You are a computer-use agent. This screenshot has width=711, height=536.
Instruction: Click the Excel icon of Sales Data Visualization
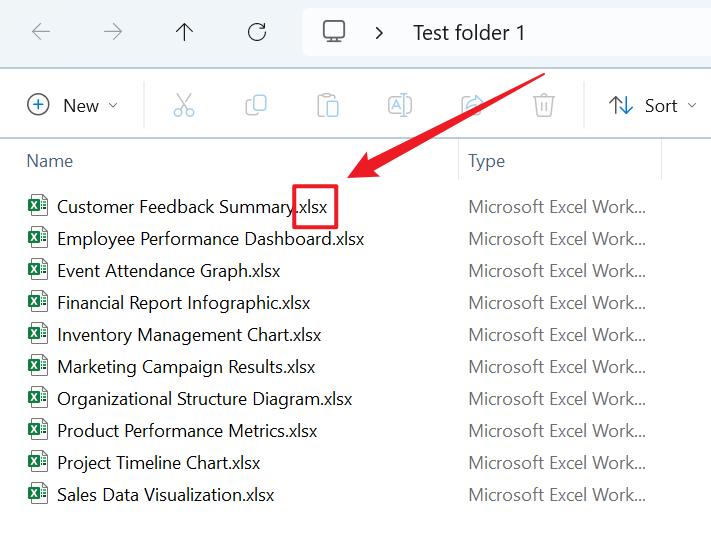[38, 494]
